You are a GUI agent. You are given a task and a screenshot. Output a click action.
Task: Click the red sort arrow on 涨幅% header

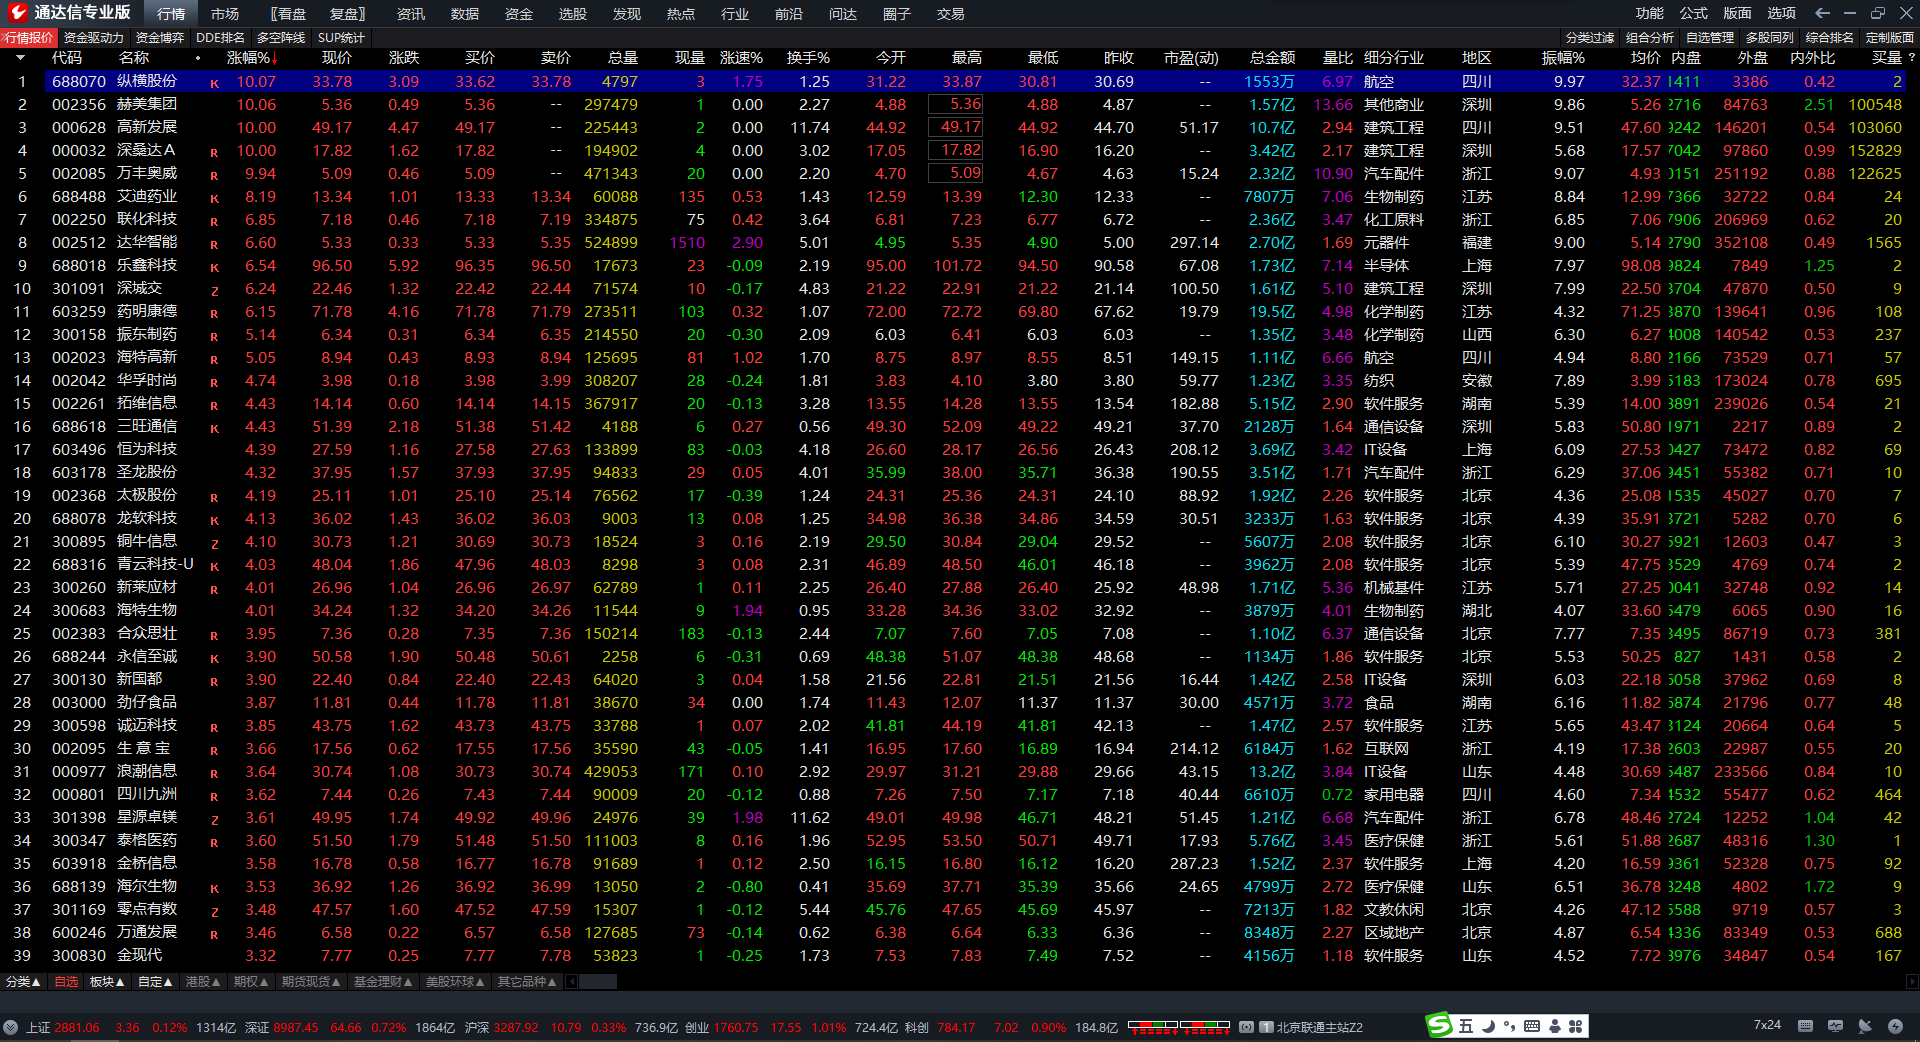(275, 58)
